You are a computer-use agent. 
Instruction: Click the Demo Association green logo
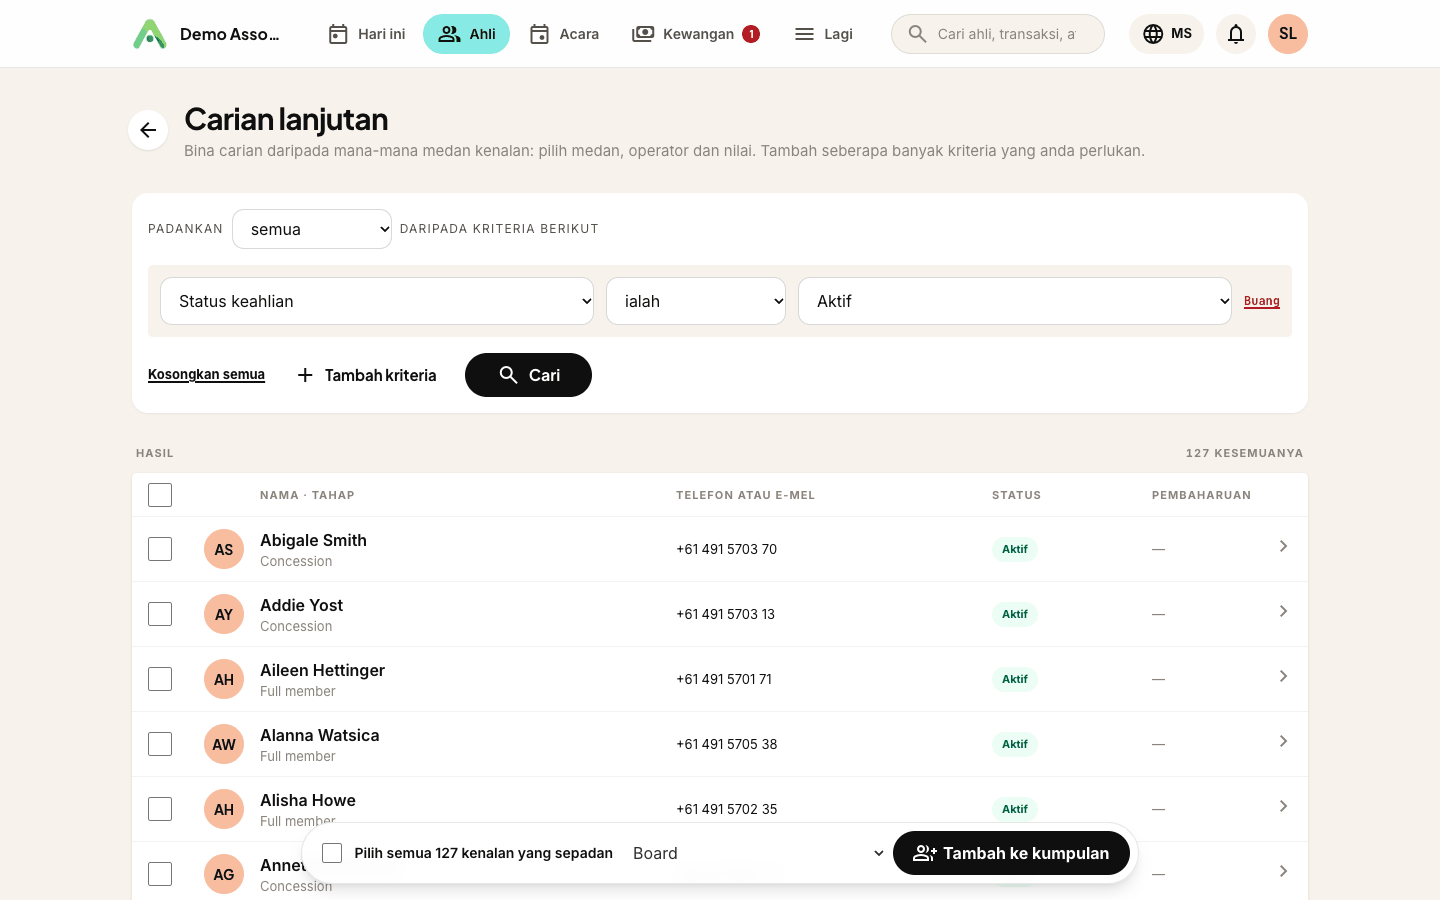[150, 34]
